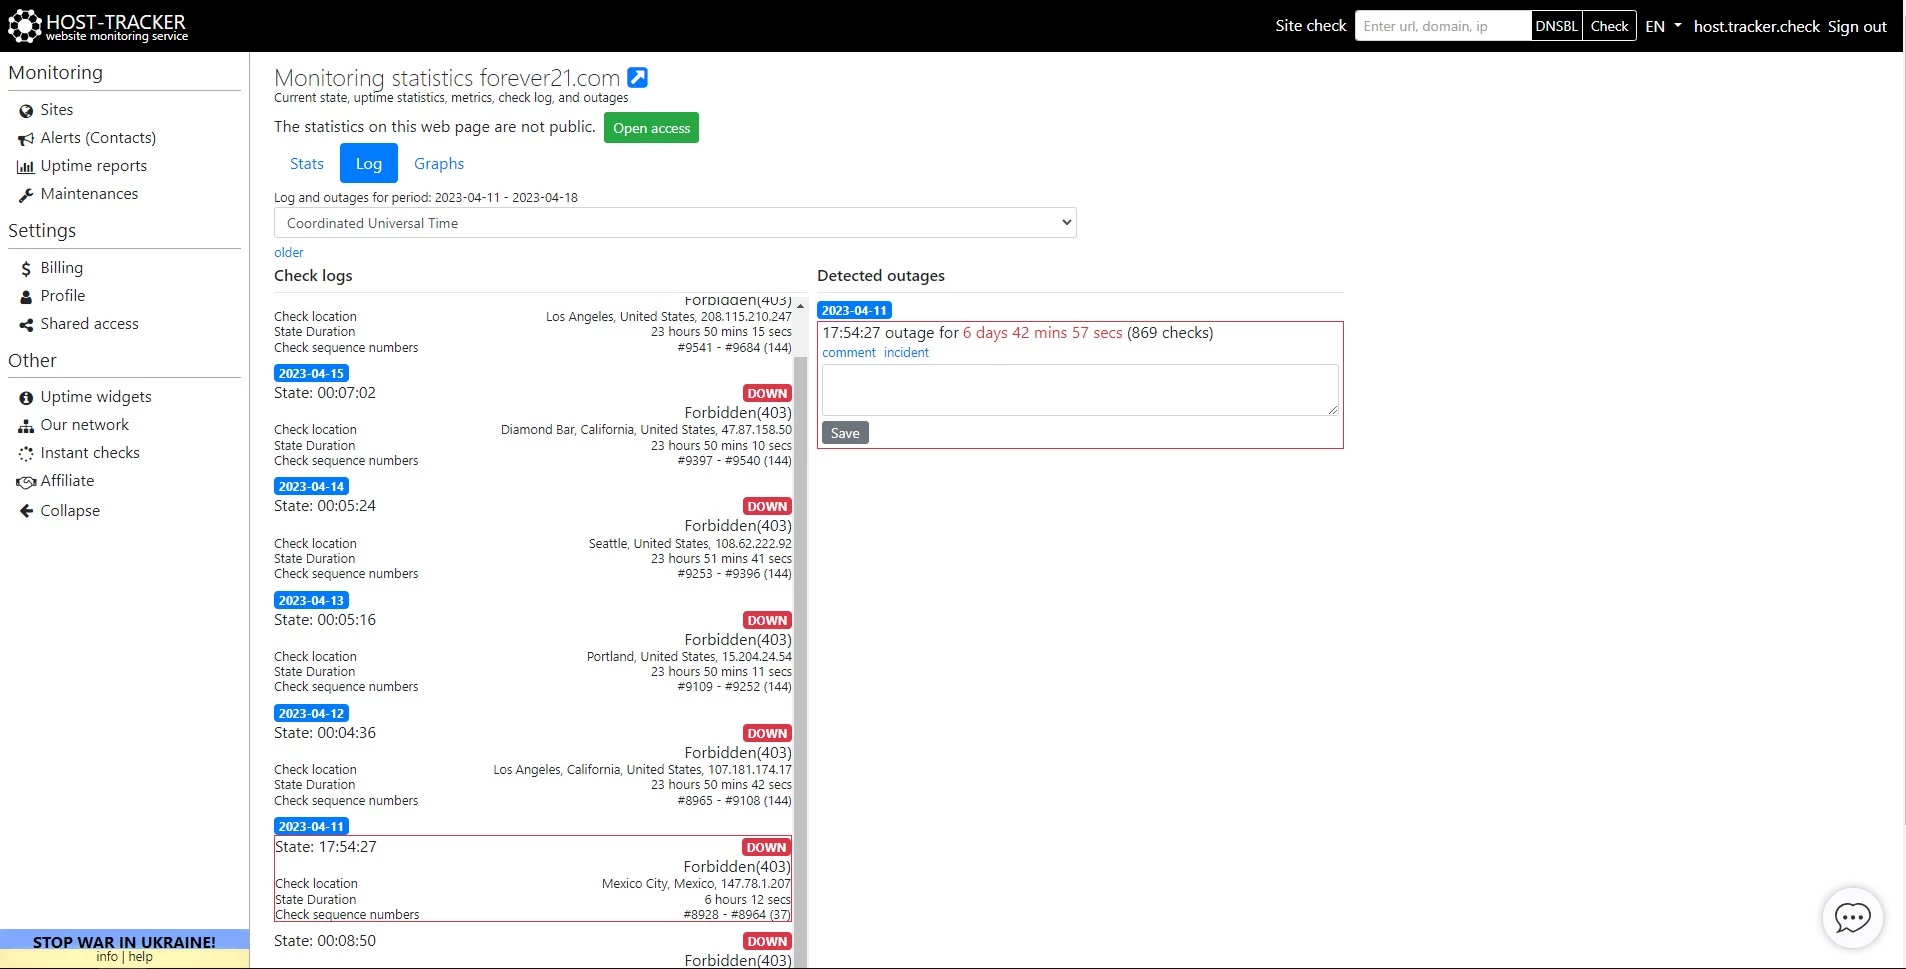This screenshot has height=969, width=1906.
Task: Click DOWN badge for State 00:07:02
Action: [767, 394]
